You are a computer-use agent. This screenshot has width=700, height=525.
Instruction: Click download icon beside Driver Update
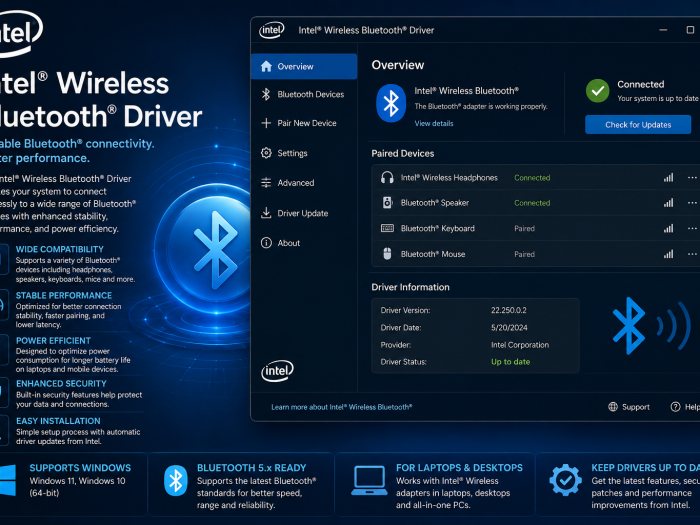click(266, 212)
